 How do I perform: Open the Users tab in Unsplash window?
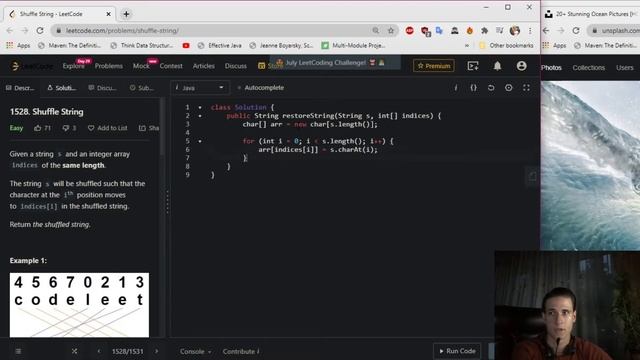click(x=624, y=68)
